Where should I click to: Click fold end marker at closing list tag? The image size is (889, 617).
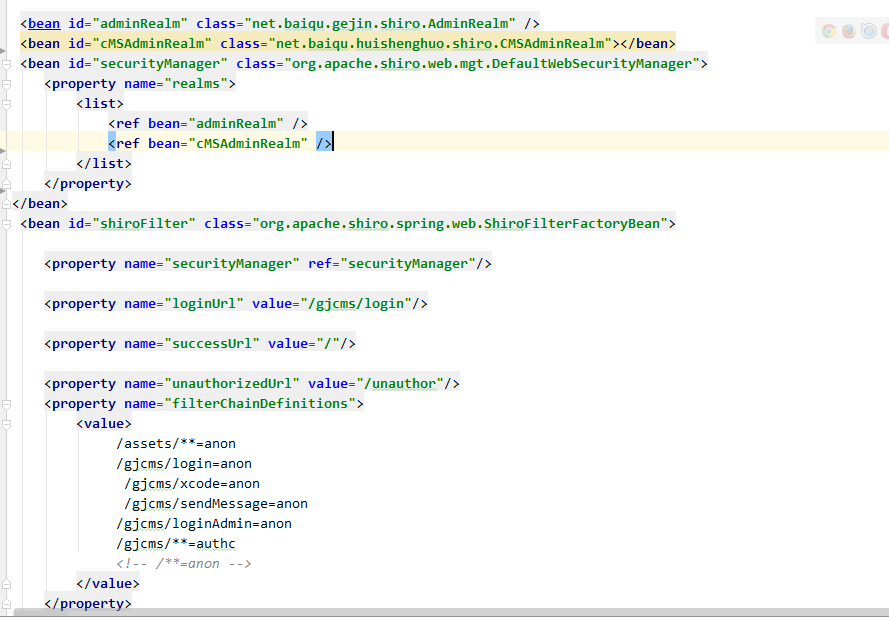(x=7, y=164)
